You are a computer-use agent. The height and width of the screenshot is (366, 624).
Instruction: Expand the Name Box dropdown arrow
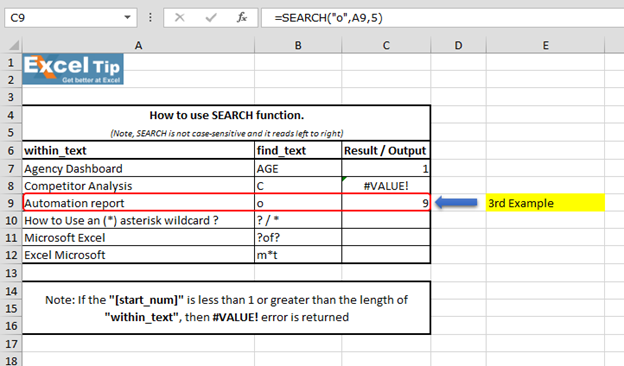coord(127,18)
